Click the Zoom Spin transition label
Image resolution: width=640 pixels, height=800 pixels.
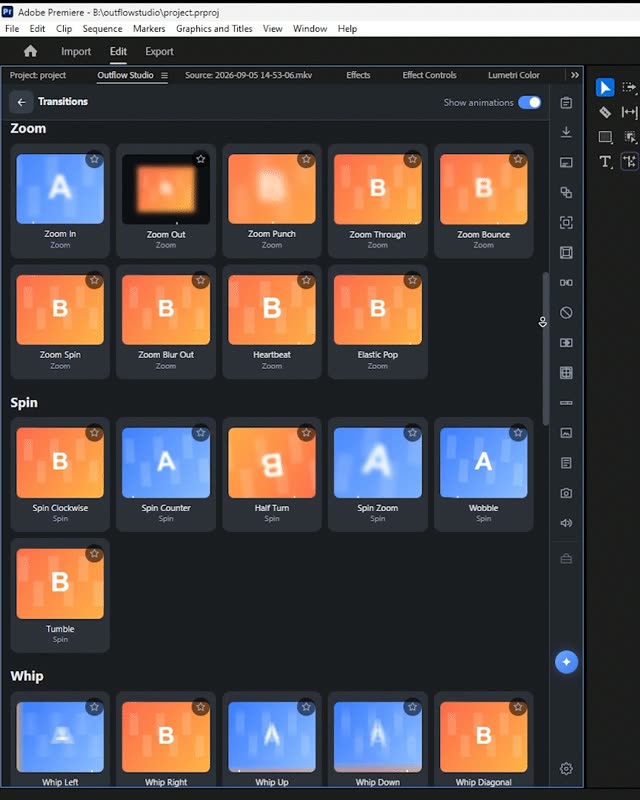pos(60,355)
